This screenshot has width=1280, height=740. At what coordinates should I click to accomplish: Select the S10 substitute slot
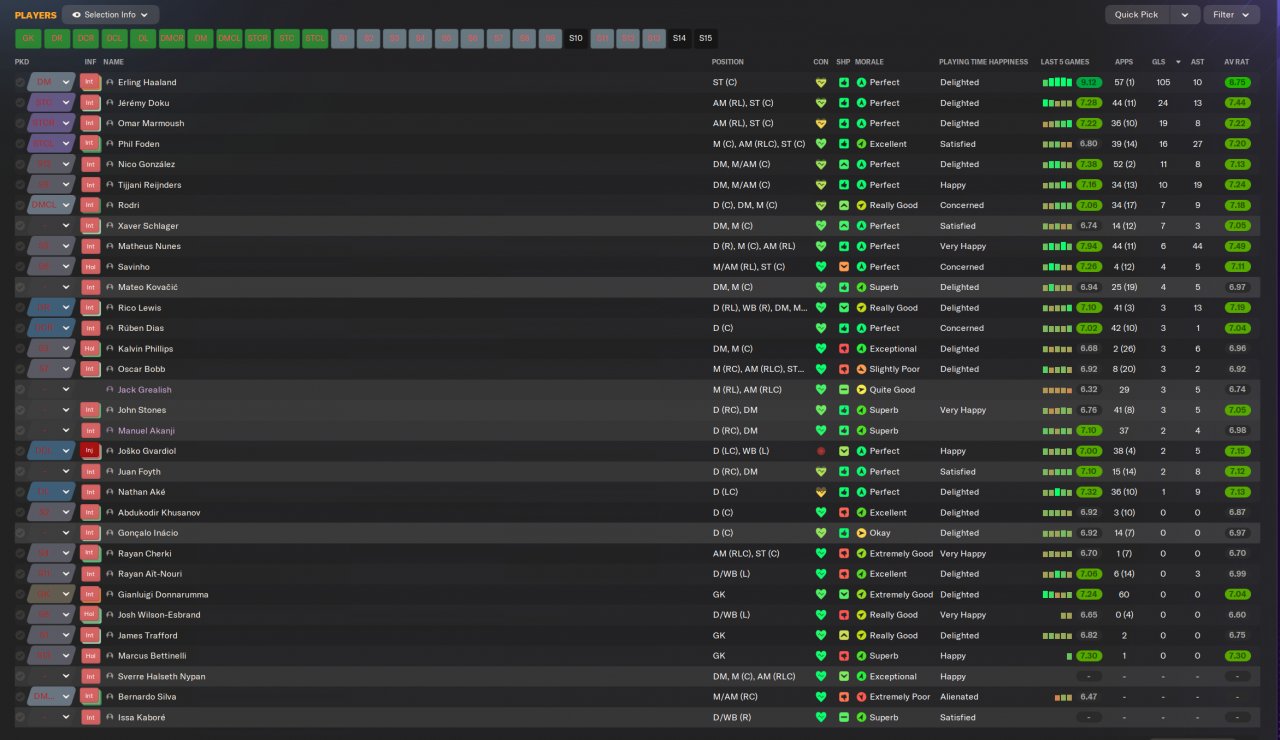point(576,39)
